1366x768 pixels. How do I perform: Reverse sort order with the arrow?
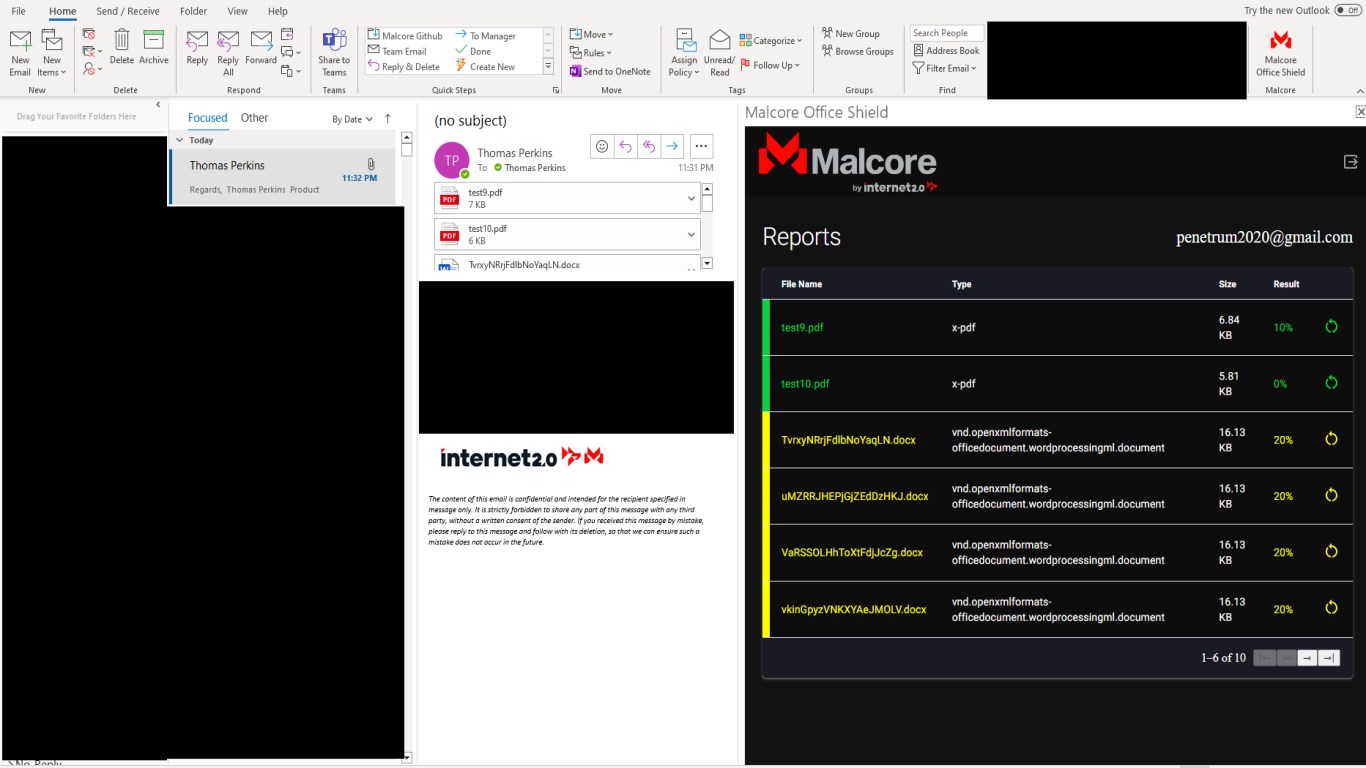click(x=388, y=119)
